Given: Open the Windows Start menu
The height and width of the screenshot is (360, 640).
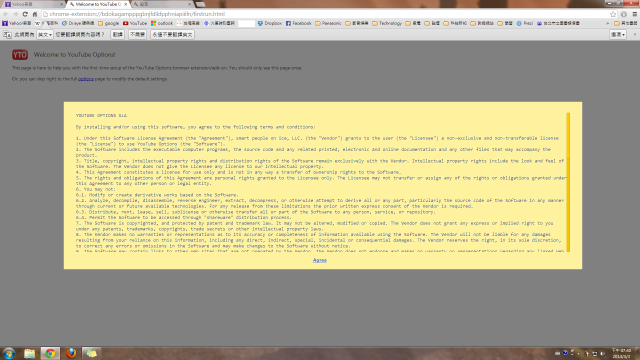Looking at the screenshot, I should pos(9,353).
